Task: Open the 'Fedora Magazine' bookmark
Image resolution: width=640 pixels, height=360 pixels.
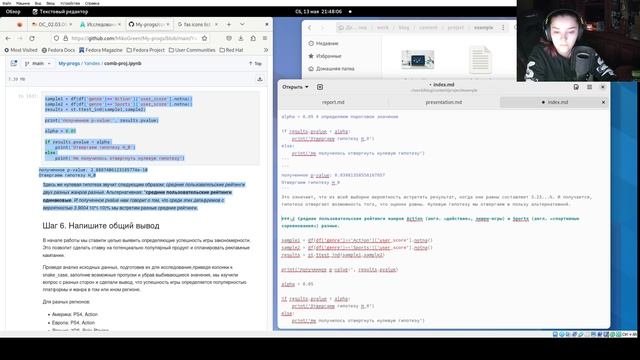Action: click(100, 50)
